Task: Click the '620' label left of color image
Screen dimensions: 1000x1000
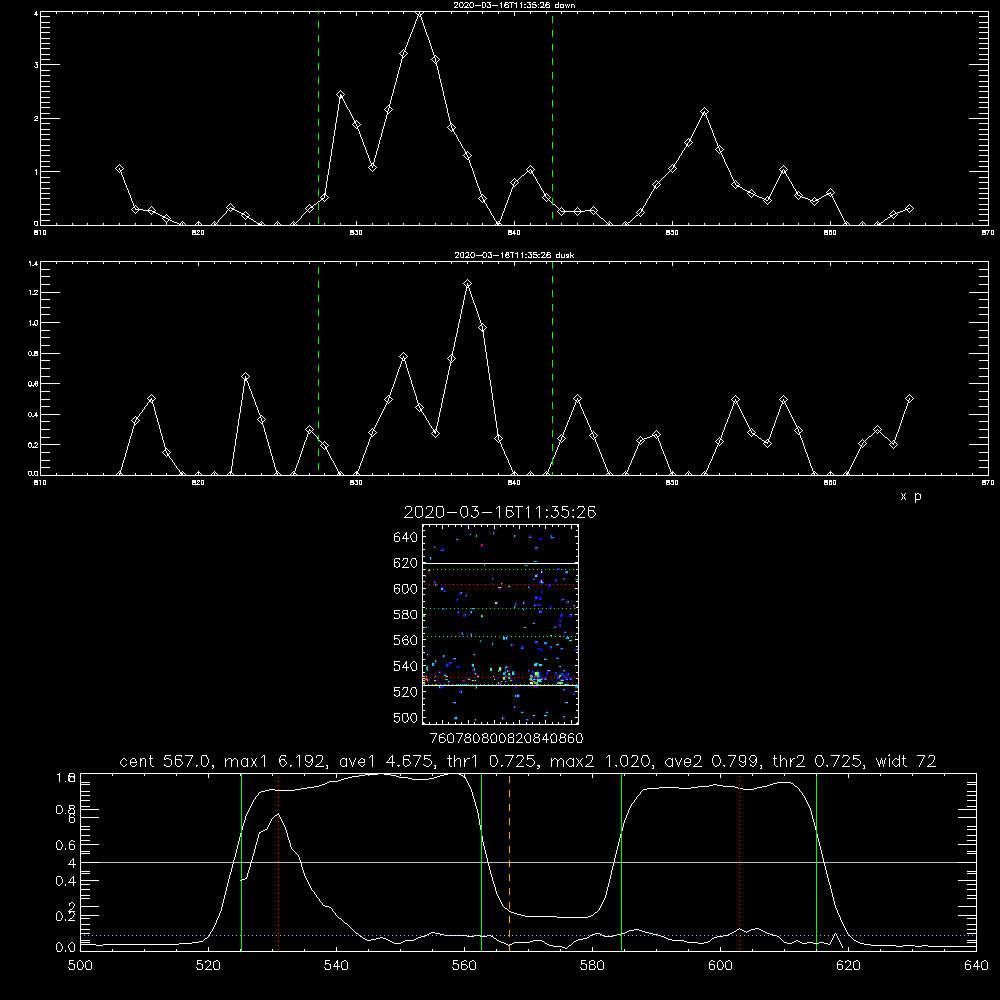Action: pos(406,563)
